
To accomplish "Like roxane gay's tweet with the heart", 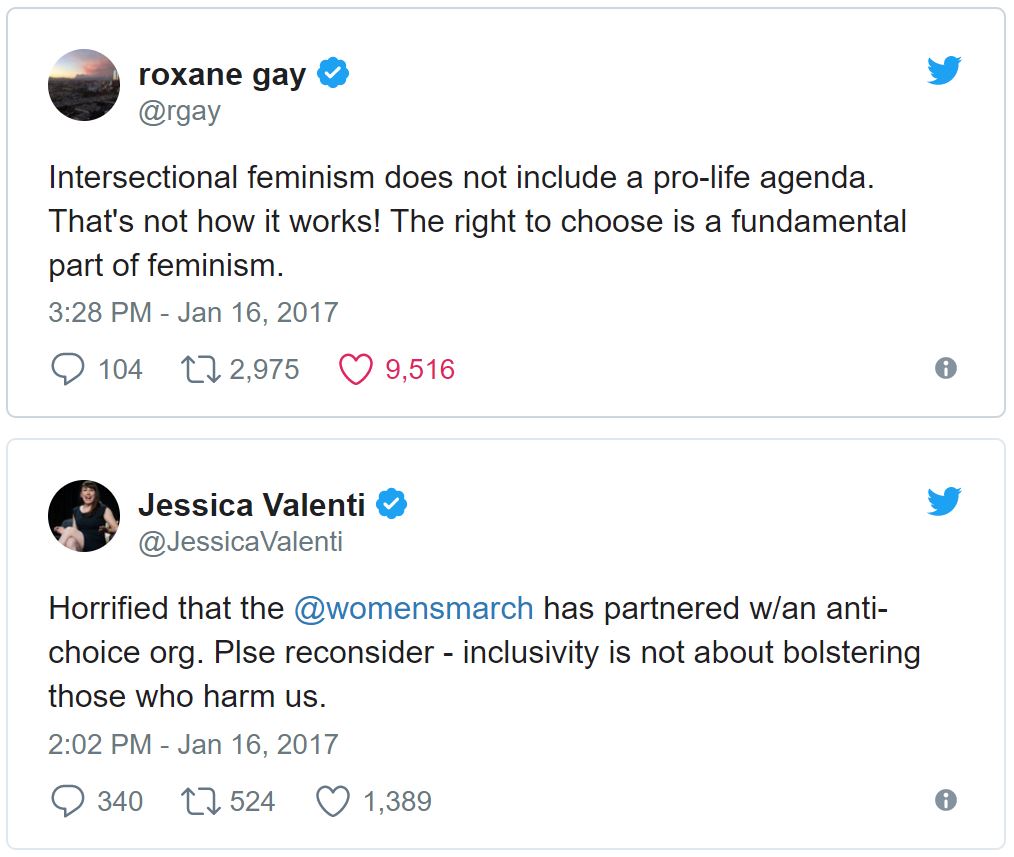I will (x=355, y=370).
